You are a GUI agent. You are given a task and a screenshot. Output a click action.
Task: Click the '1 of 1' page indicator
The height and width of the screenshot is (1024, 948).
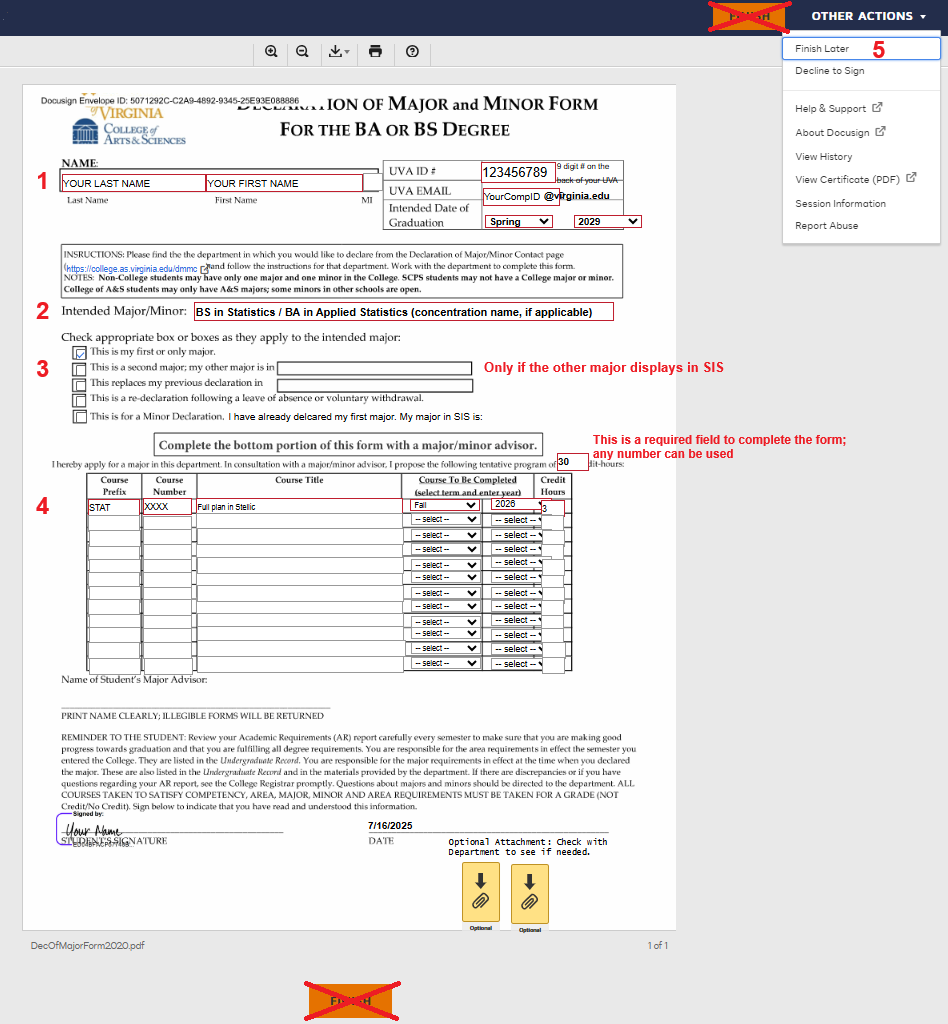[657, 946]
